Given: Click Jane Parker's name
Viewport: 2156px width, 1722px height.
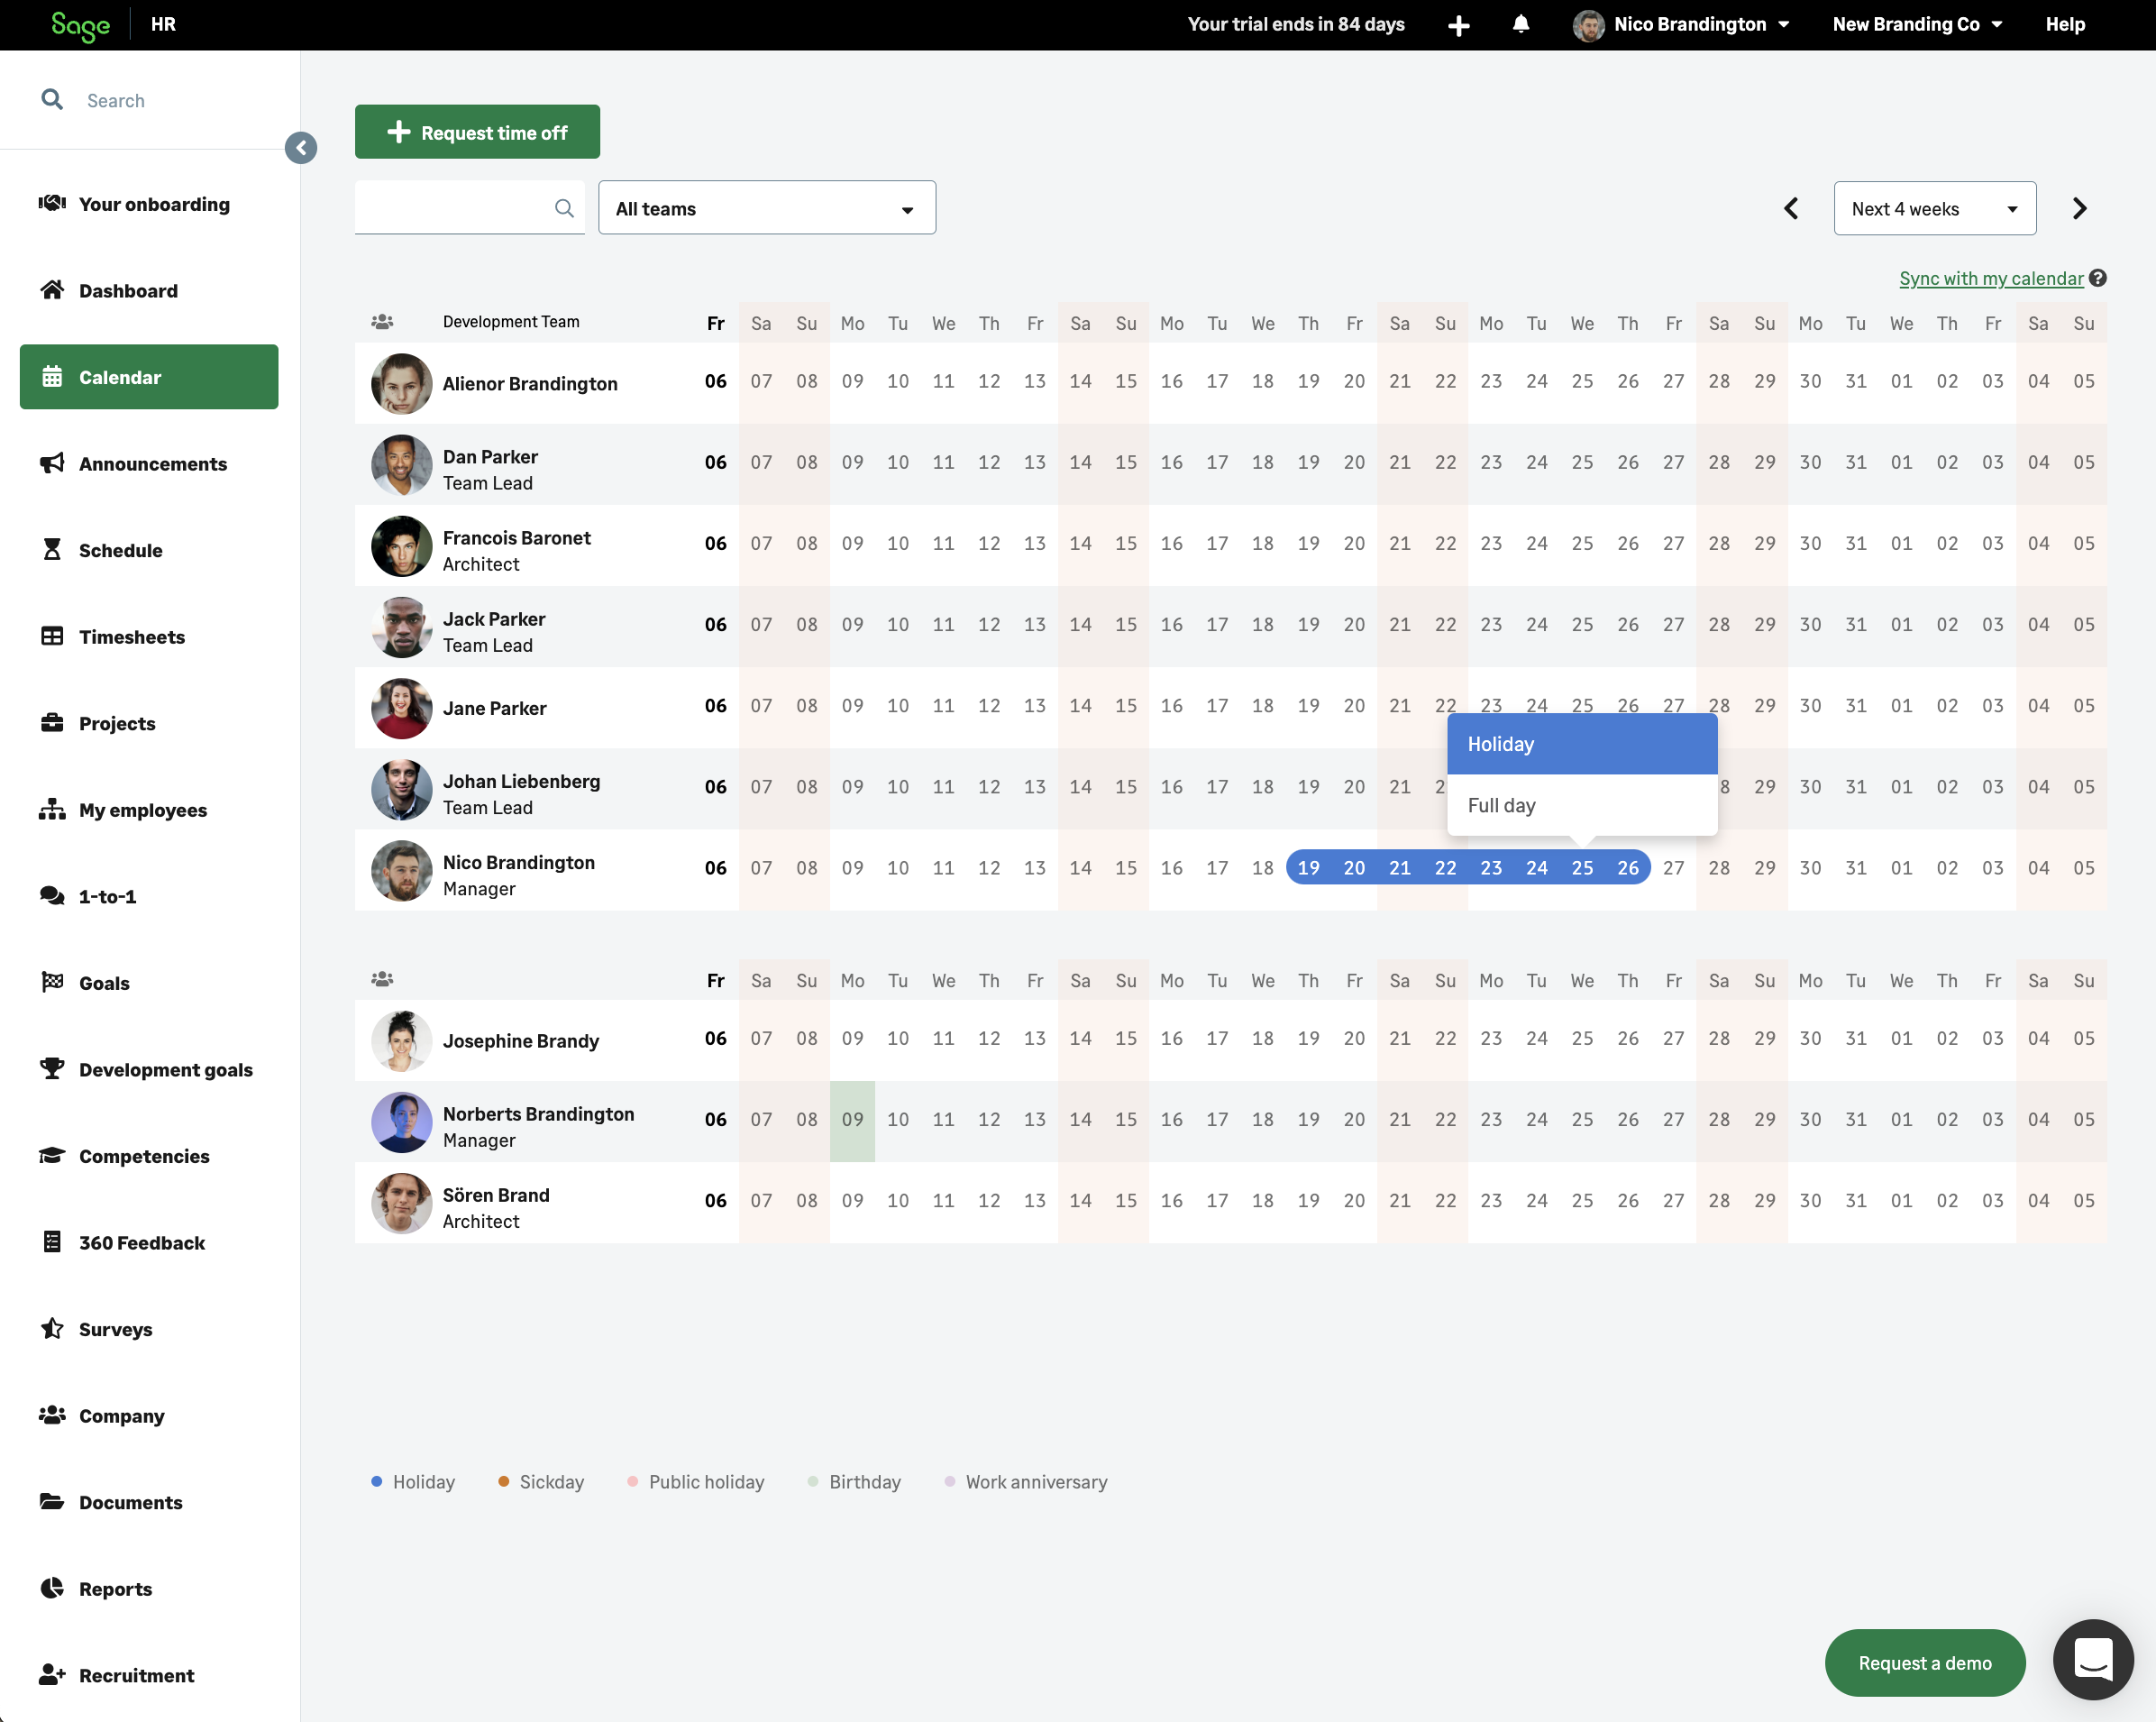Looking at the screenshot, I should pos(494,708).
